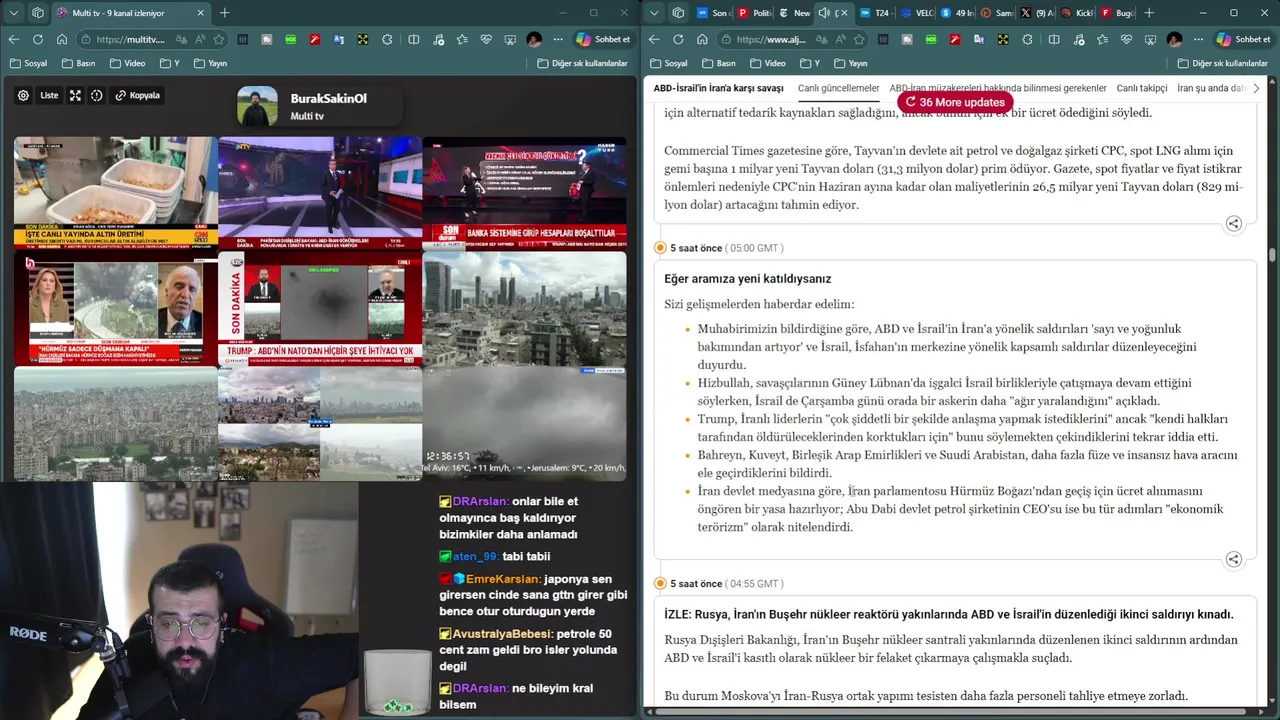This screenshot has height=720, width=1280.
Task: Share the Eğer aramıza yeni katıldıysanız update
Action: pyautogui.click(x=1234, y=560)
